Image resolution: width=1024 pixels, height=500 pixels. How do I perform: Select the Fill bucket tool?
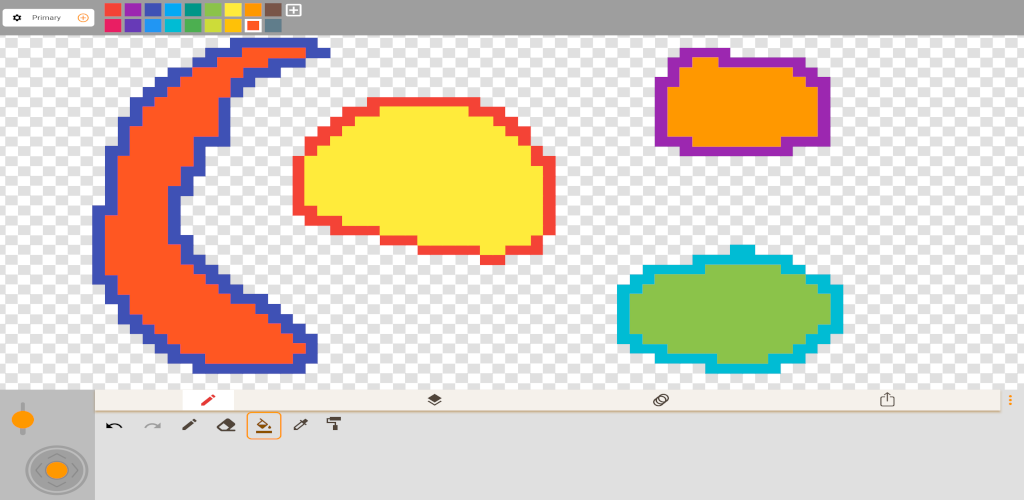[264, 426]
